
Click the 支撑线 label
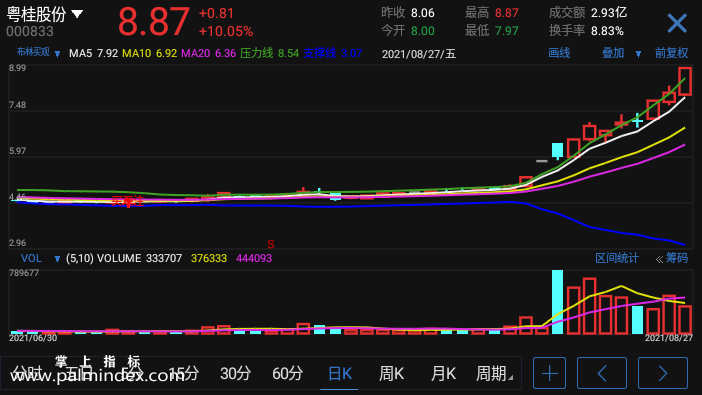pyautogui.click(x=320, y=54)
